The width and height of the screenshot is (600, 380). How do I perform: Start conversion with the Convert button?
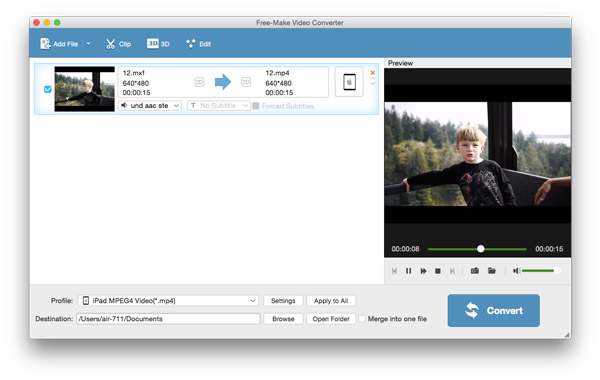[x=494, y=310]
